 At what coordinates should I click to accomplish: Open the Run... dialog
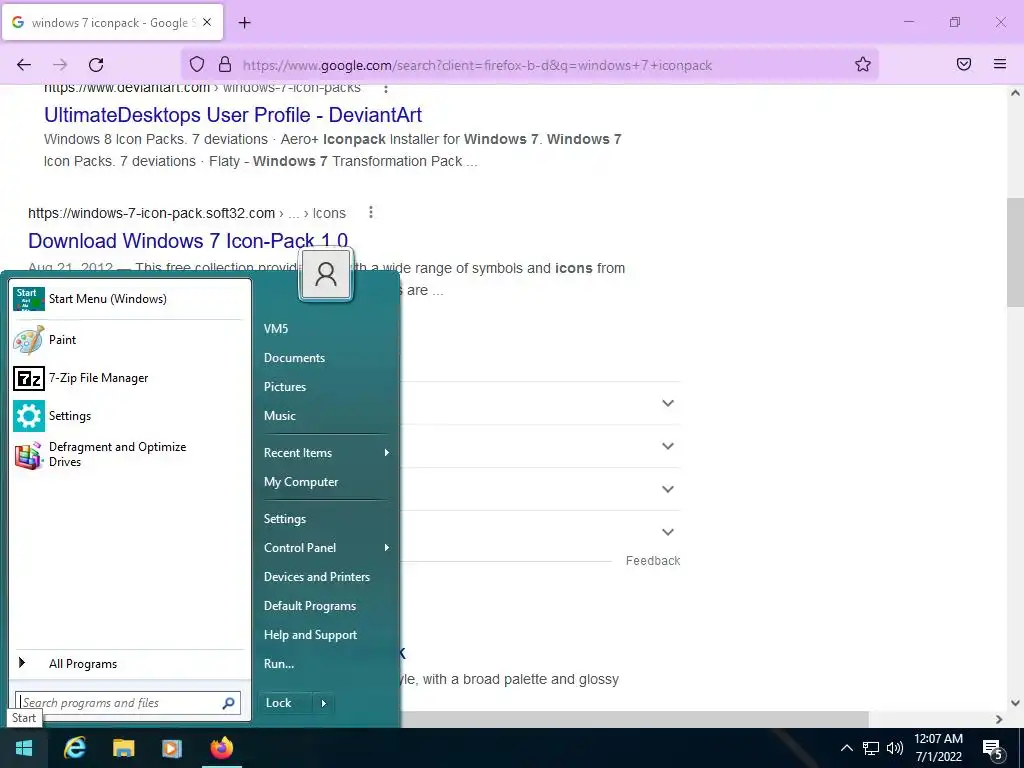[279, 664]
